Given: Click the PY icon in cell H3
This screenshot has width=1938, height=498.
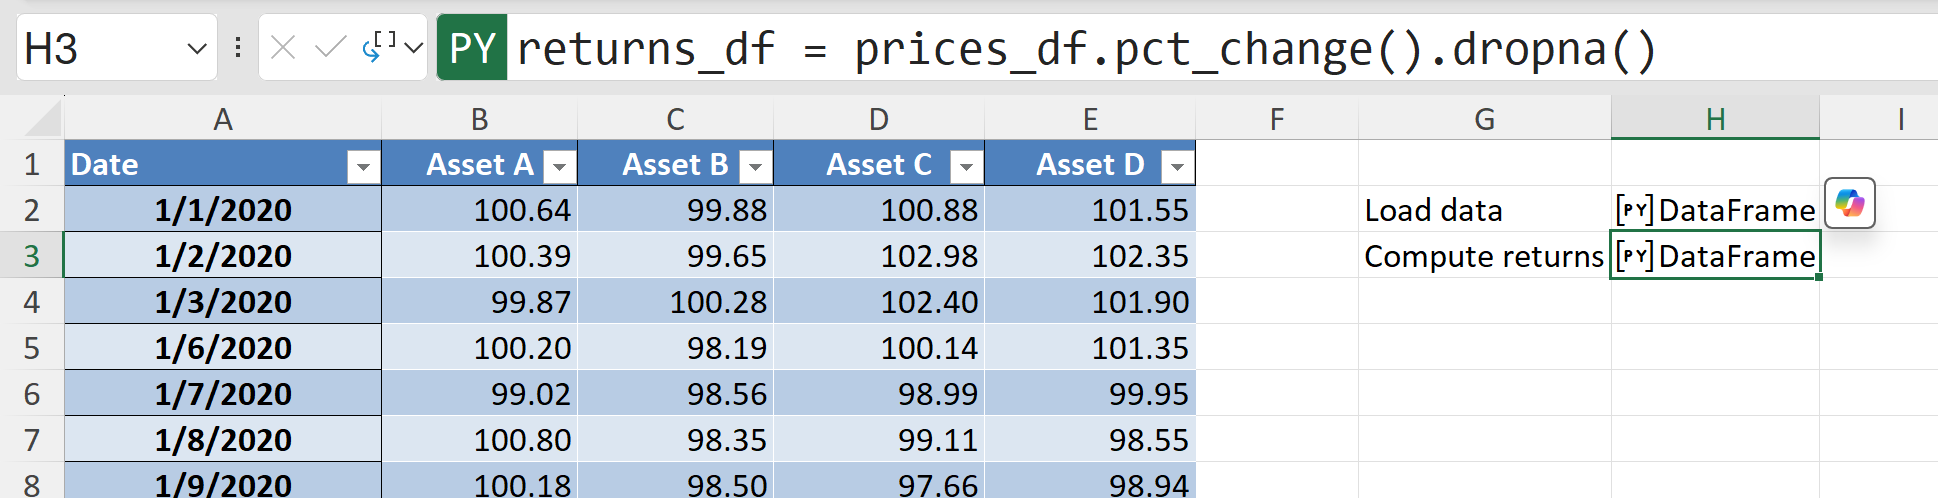Looking at the screenshot, I should tap(1634, 256).
